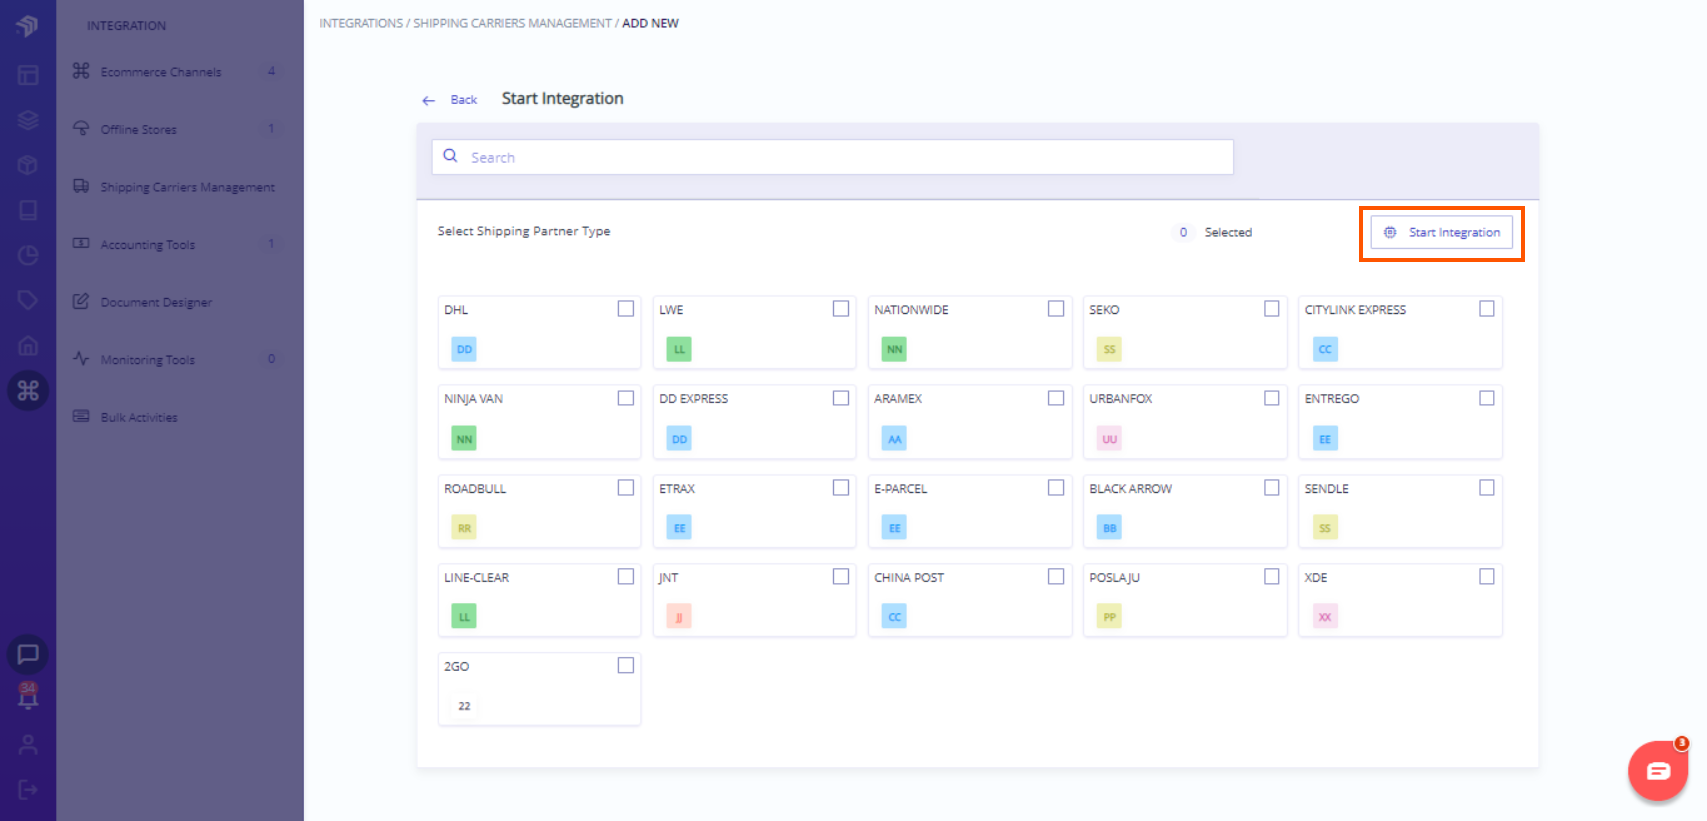
Task: Select Shipping Carriers Management in sidebar
Action: point(187,187)
